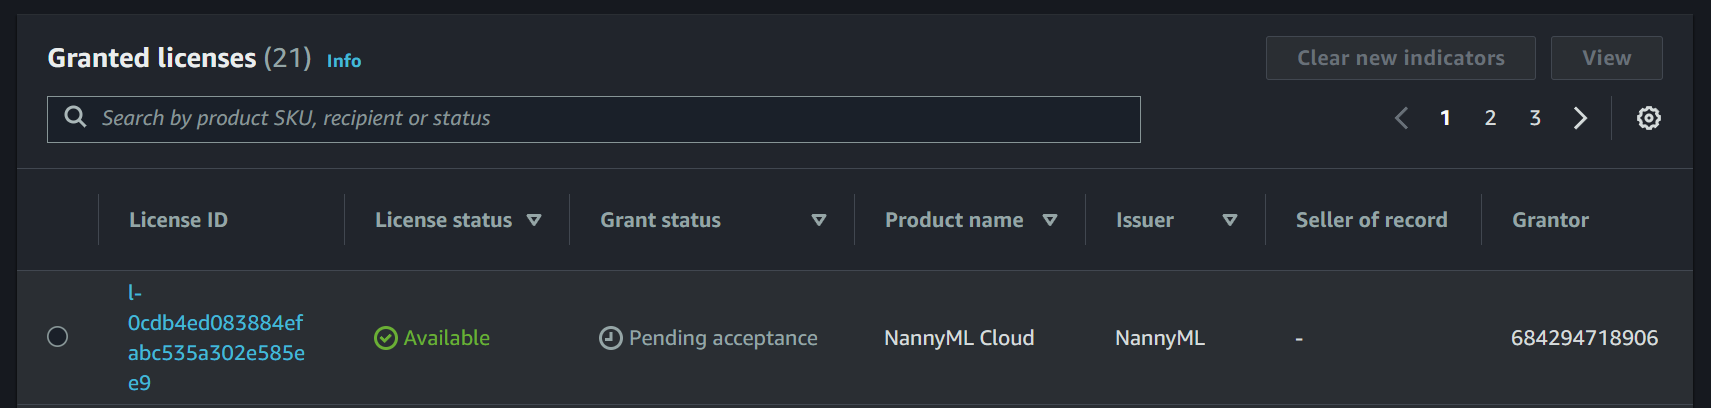Sort by License status using its arrow
Image resolution: width=1711 pixels, height=408 pixels.
pyautogui.click(x=534, y=220)
